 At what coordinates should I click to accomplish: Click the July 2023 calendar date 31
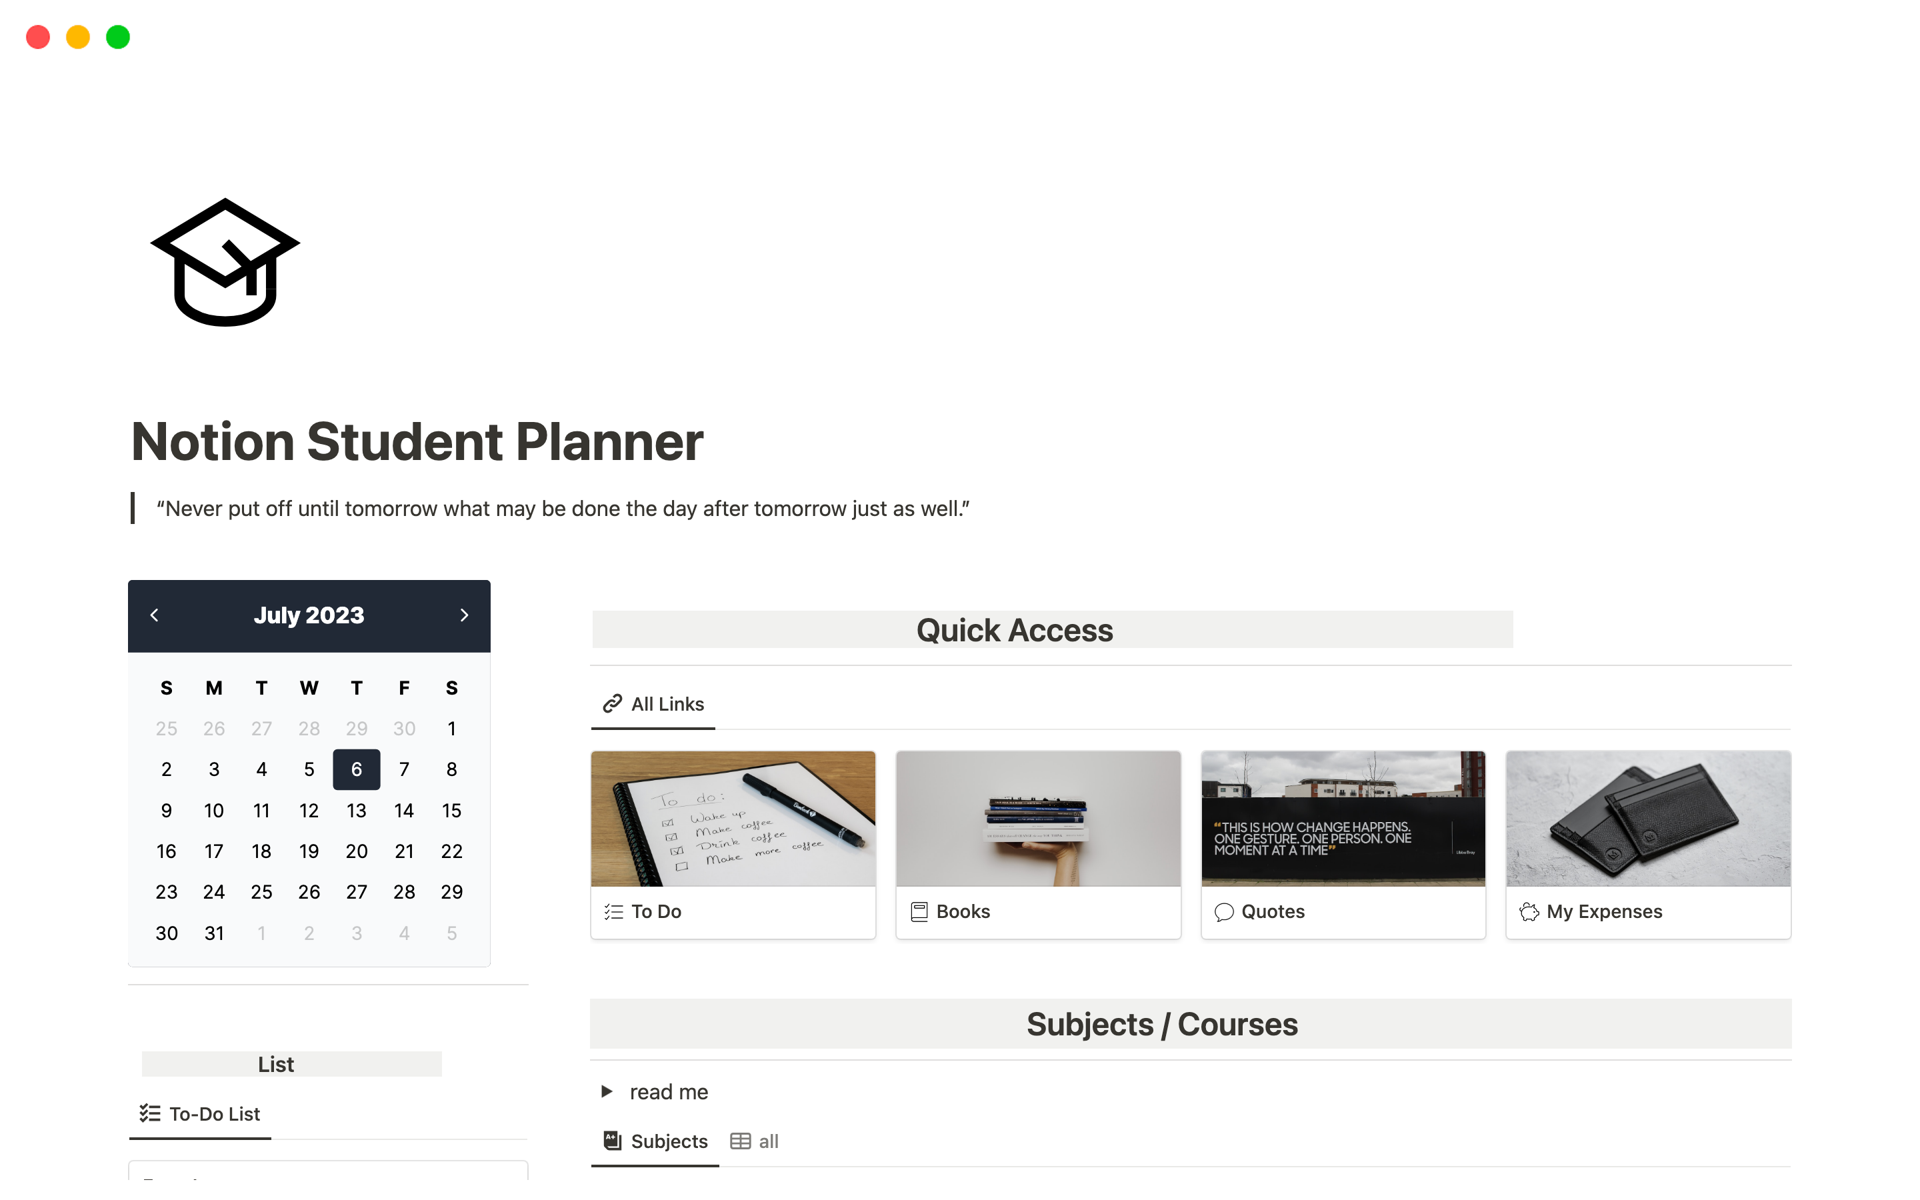214,932
